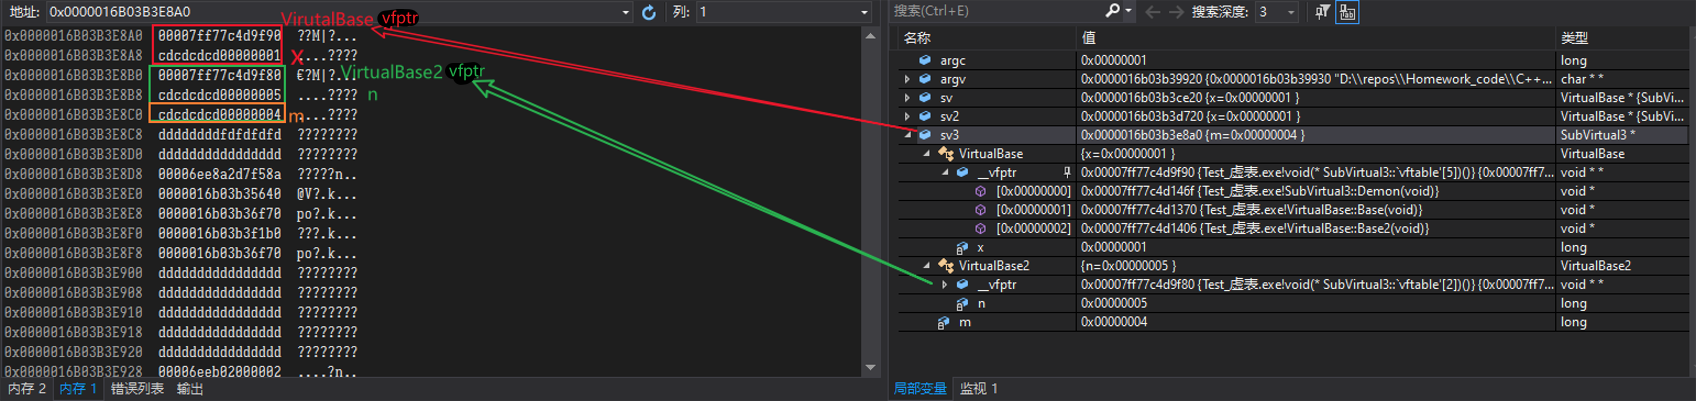
Task: Click the cube icon next to argc
Action: (925, 60)
